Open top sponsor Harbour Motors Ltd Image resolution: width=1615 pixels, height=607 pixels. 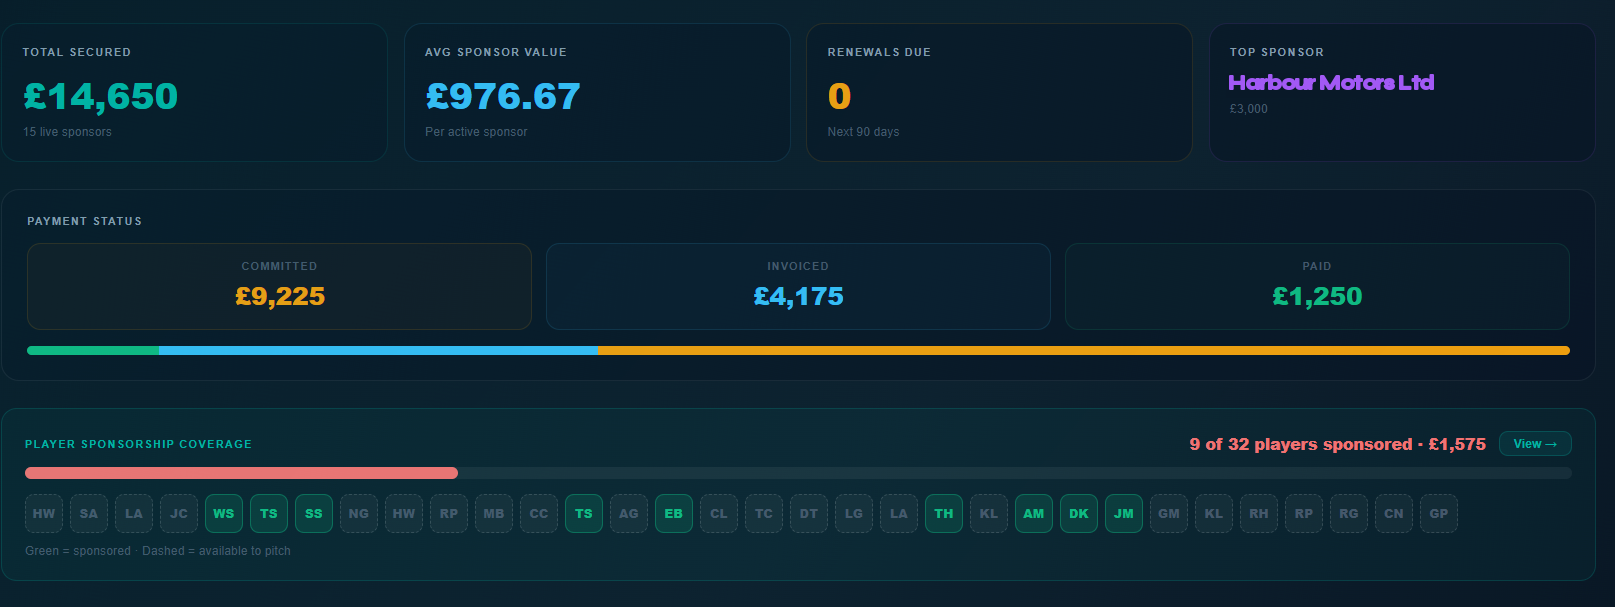coord(1331,82)
